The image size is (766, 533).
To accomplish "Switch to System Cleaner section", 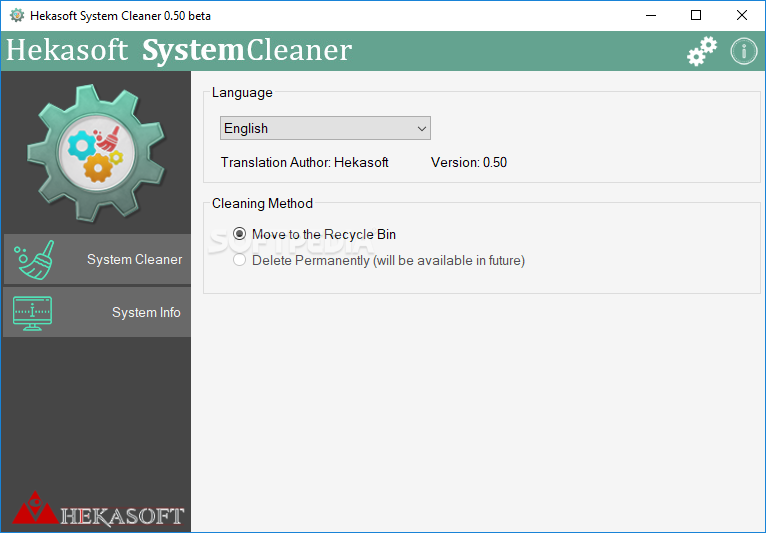I will coord(97,259).
